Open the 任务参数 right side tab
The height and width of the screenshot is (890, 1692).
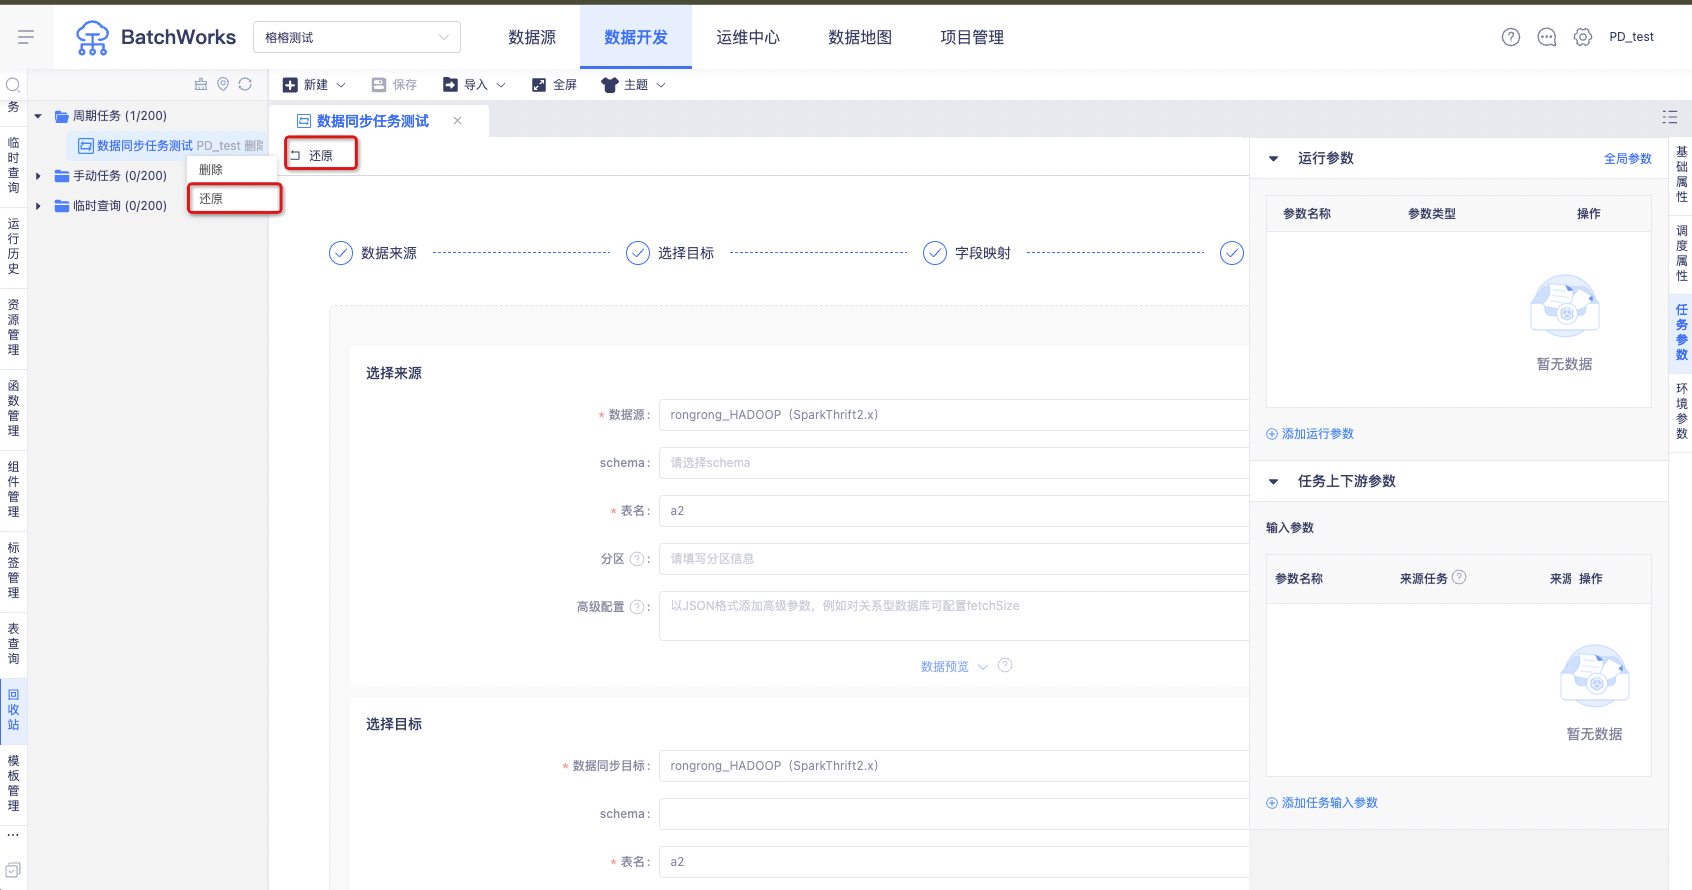(x=1681, y=332)
